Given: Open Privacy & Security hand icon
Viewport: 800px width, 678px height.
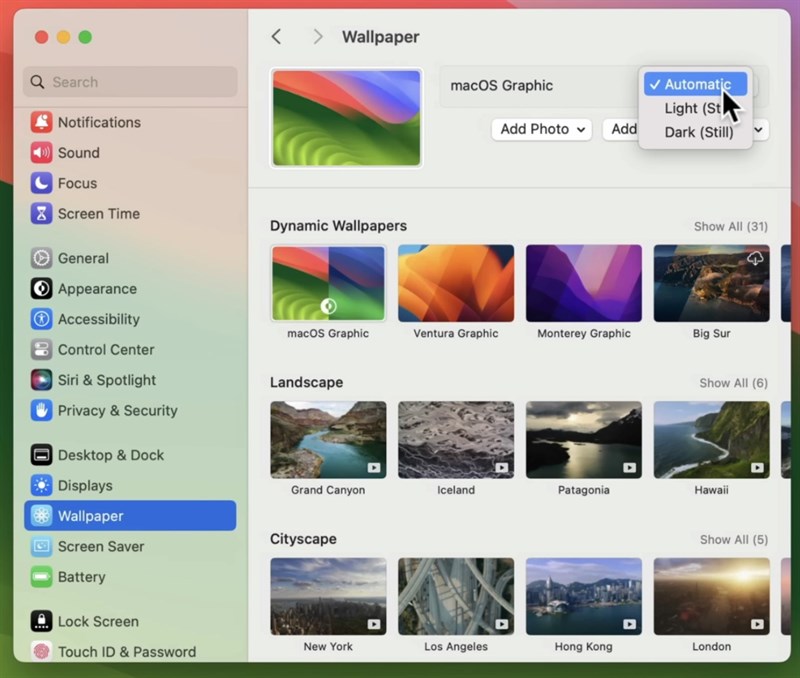Looking at the screenshot, I should click(x=41, y=411).
